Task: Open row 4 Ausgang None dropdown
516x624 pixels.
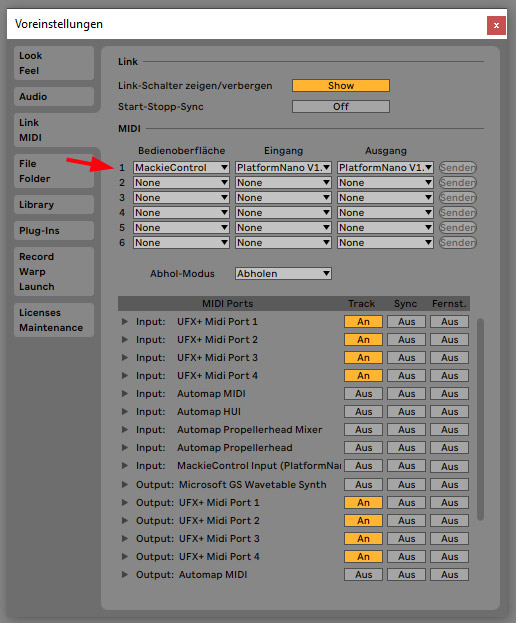Action: [385, 213]
